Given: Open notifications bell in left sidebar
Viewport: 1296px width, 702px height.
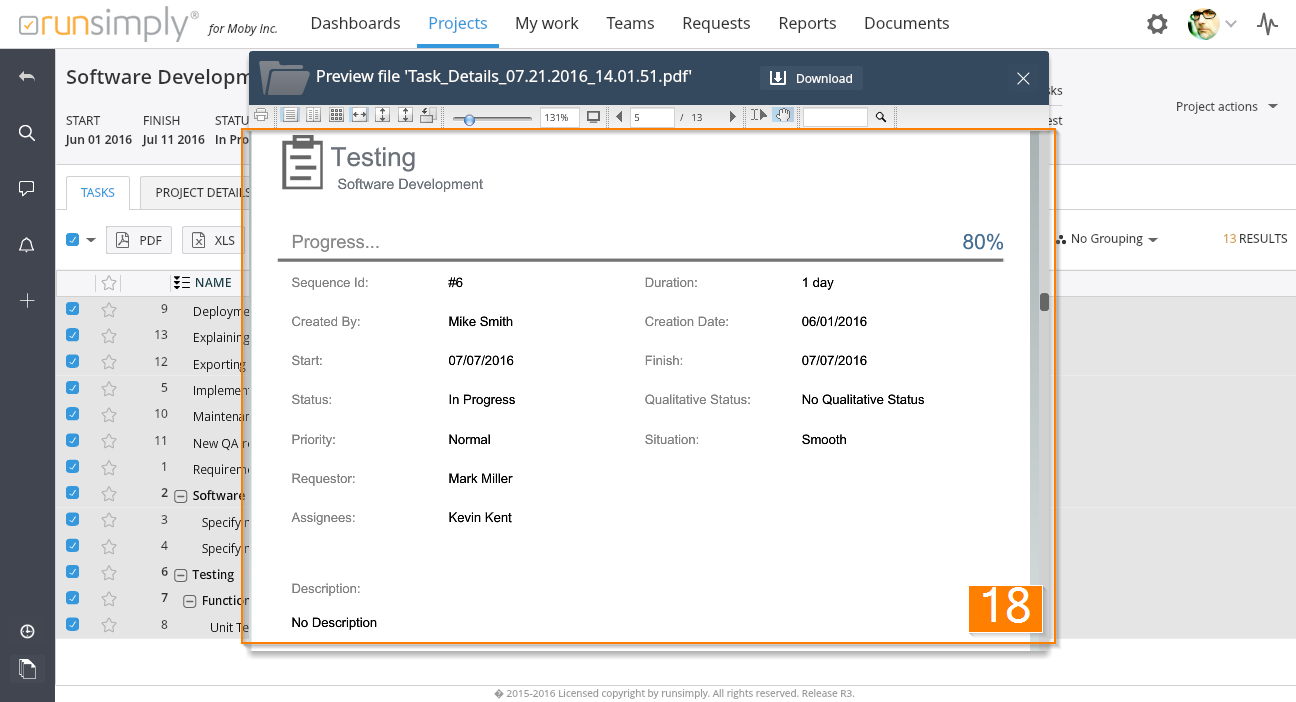Looking at the screenshot, I should (27, 245).
